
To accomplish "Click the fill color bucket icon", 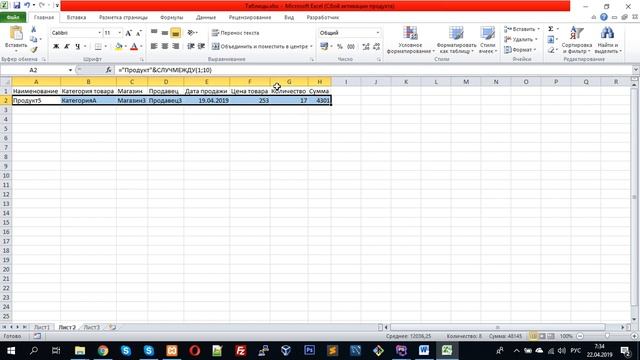I will 118,47.
